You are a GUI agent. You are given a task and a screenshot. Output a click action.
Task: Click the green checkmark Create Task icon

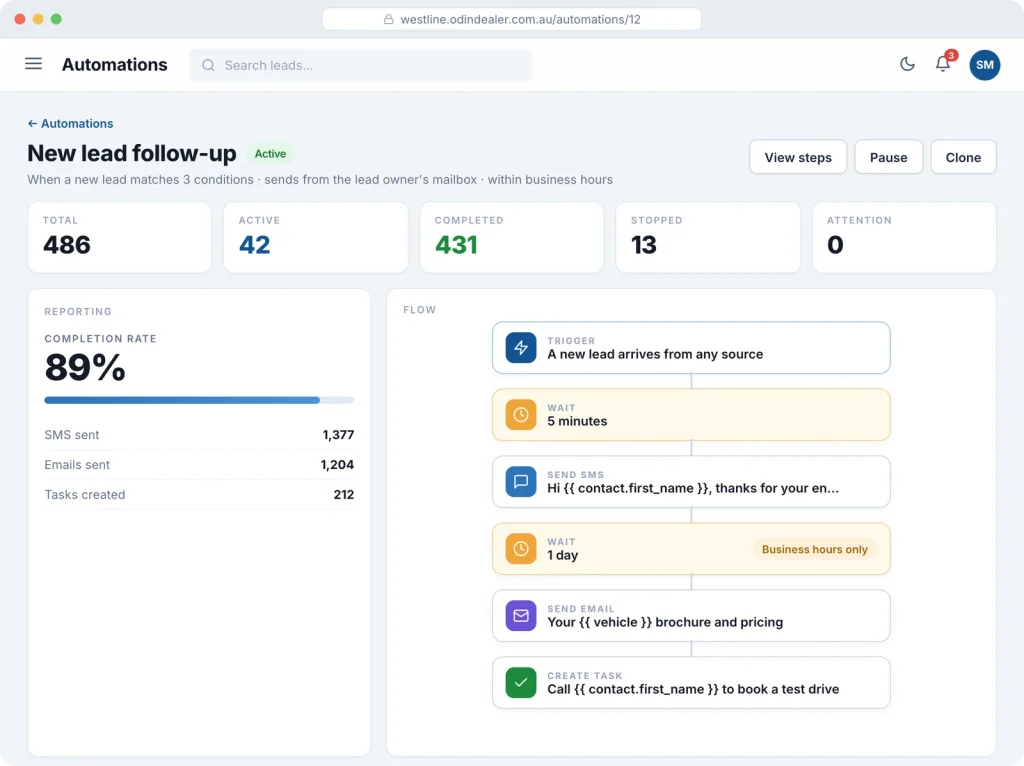point(520,683)
